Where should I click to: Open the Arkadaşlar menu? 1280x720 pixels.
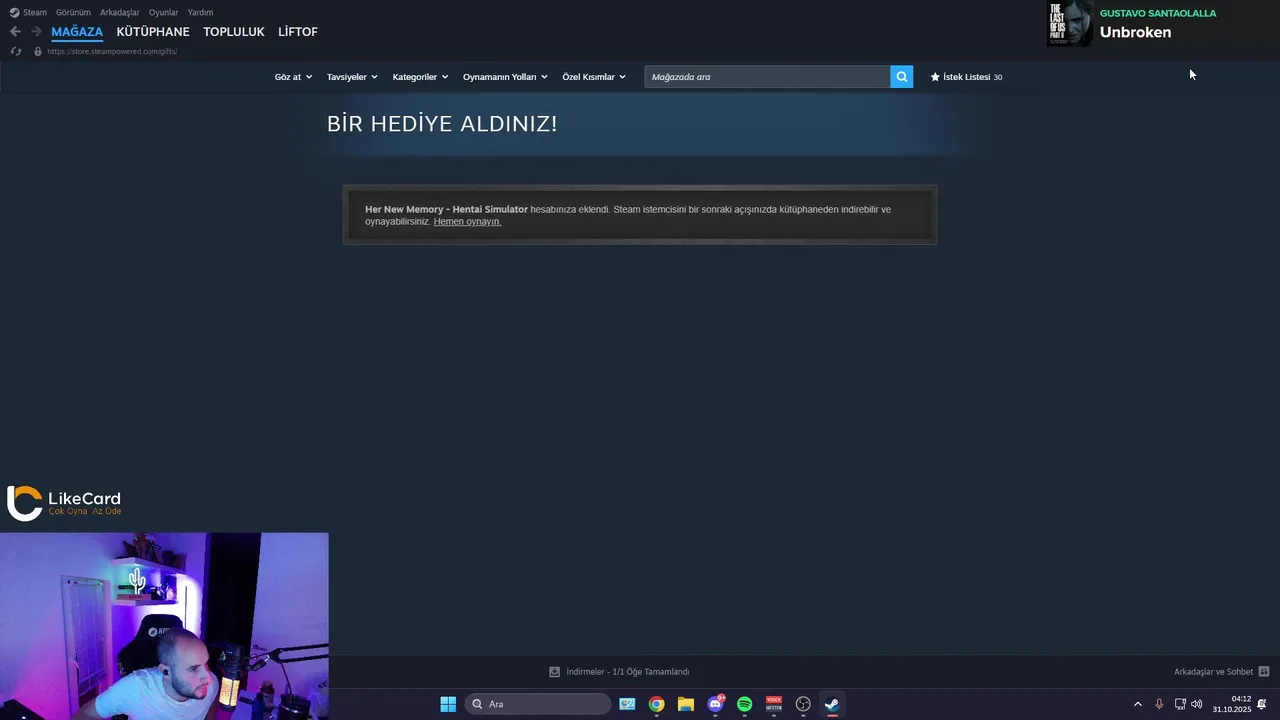click(120, 13)
